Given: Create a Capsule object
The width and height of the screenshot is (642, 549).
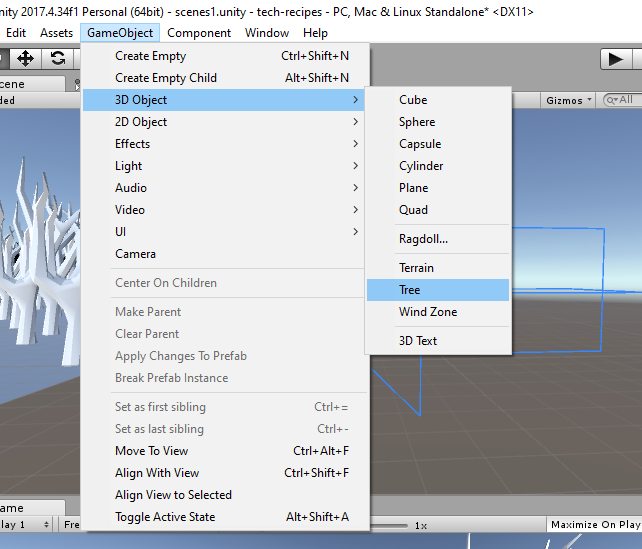Looking at the screenshot, I should pos(438,144).
